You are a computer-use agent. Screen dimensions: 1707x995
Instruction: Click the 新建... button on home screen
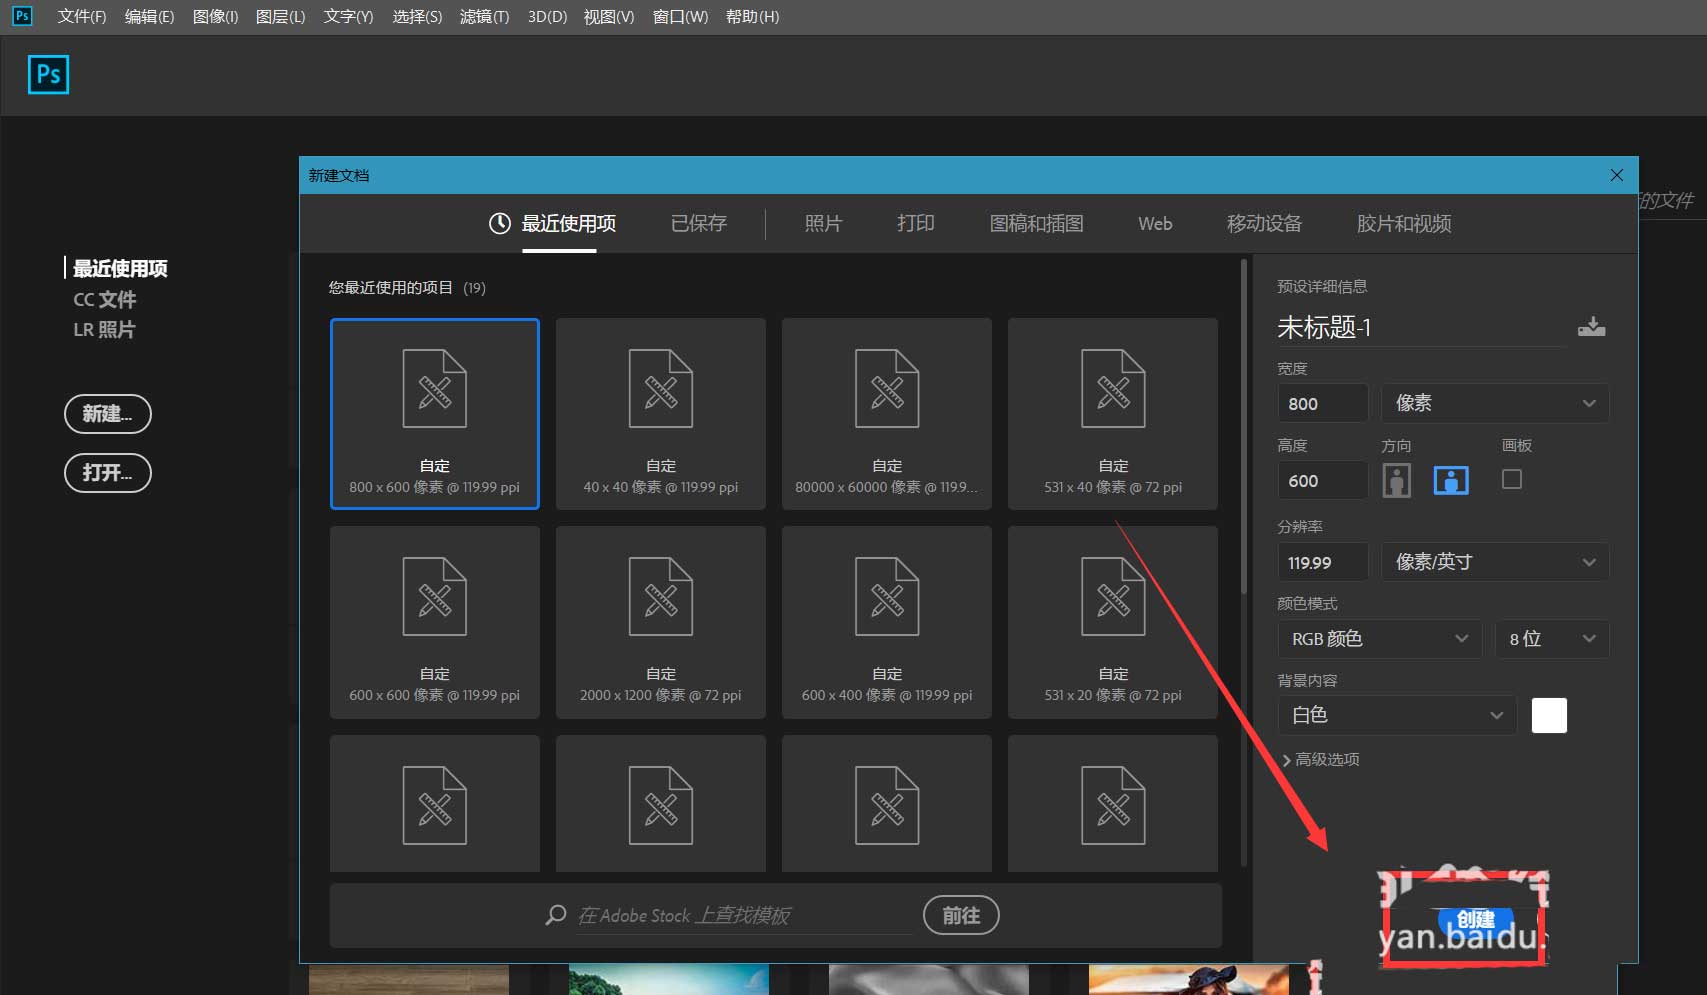(x=108, y=414)
